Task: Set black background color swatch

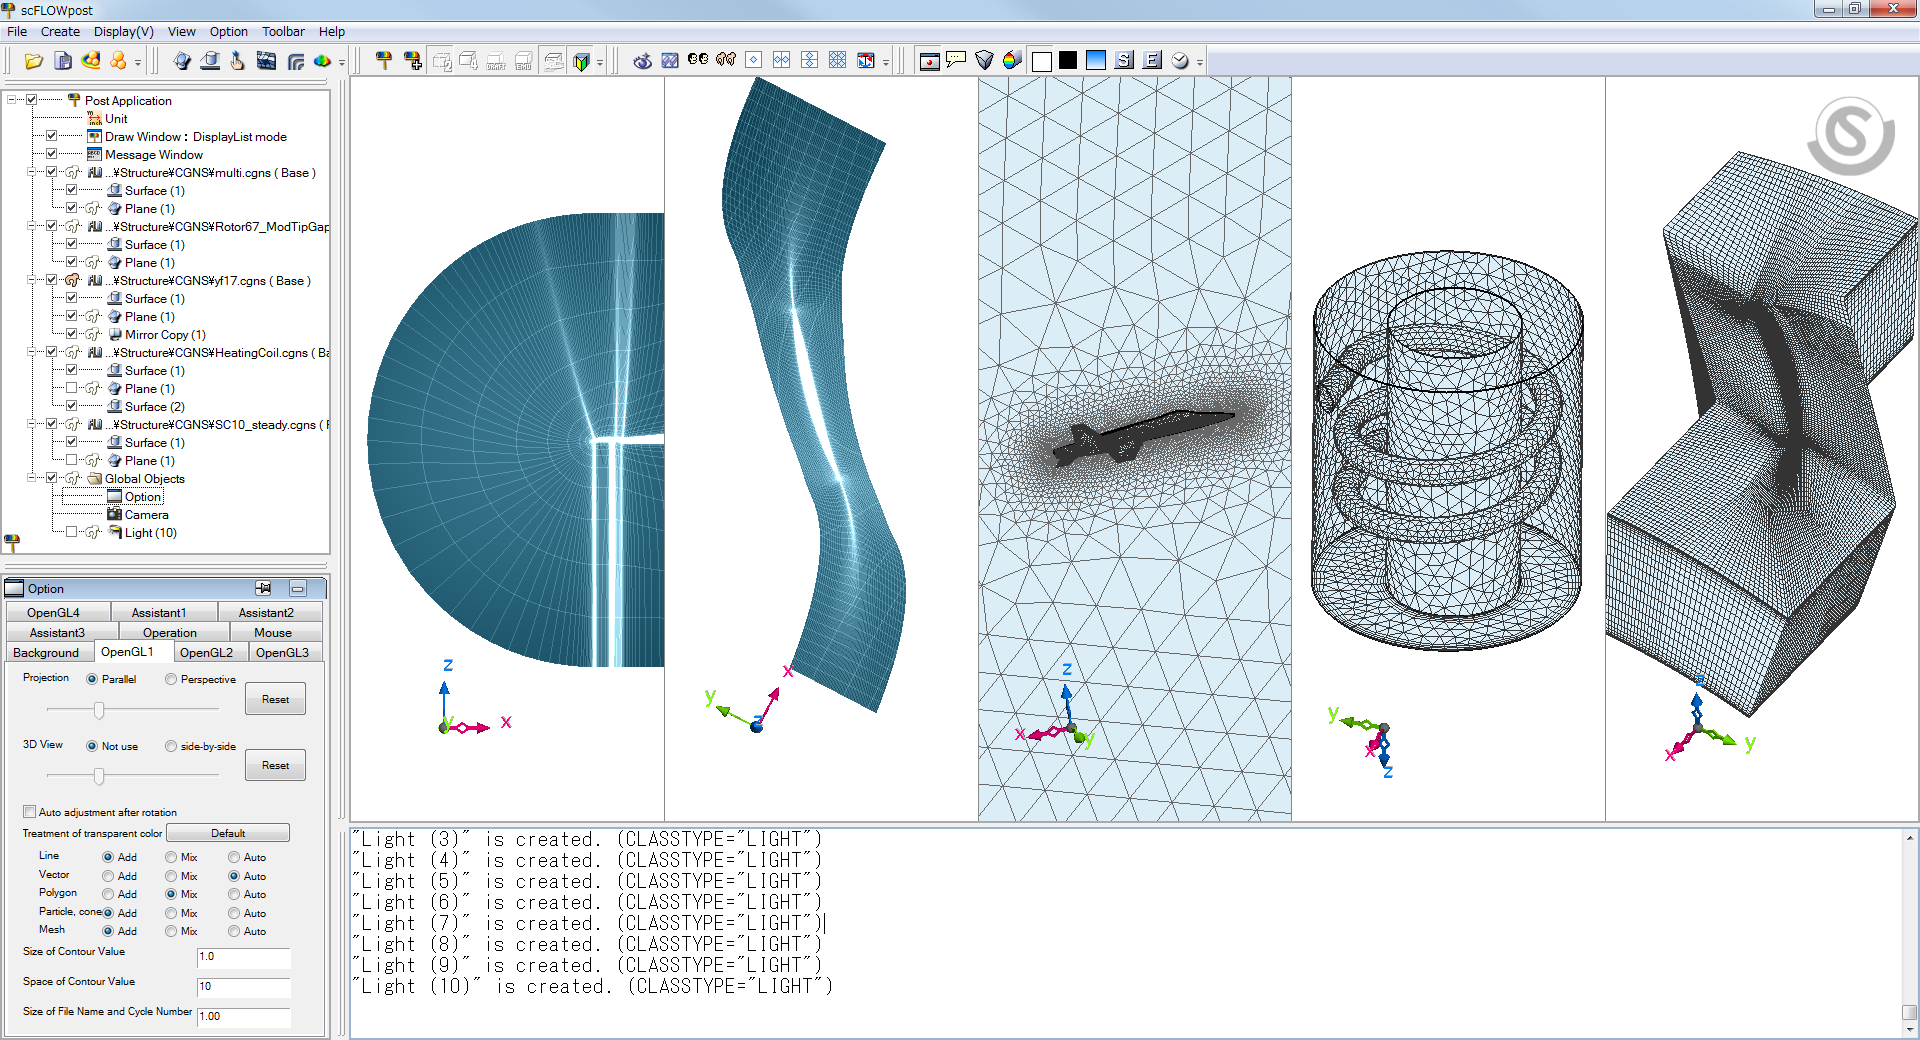Action: (x=1068, y=60)
